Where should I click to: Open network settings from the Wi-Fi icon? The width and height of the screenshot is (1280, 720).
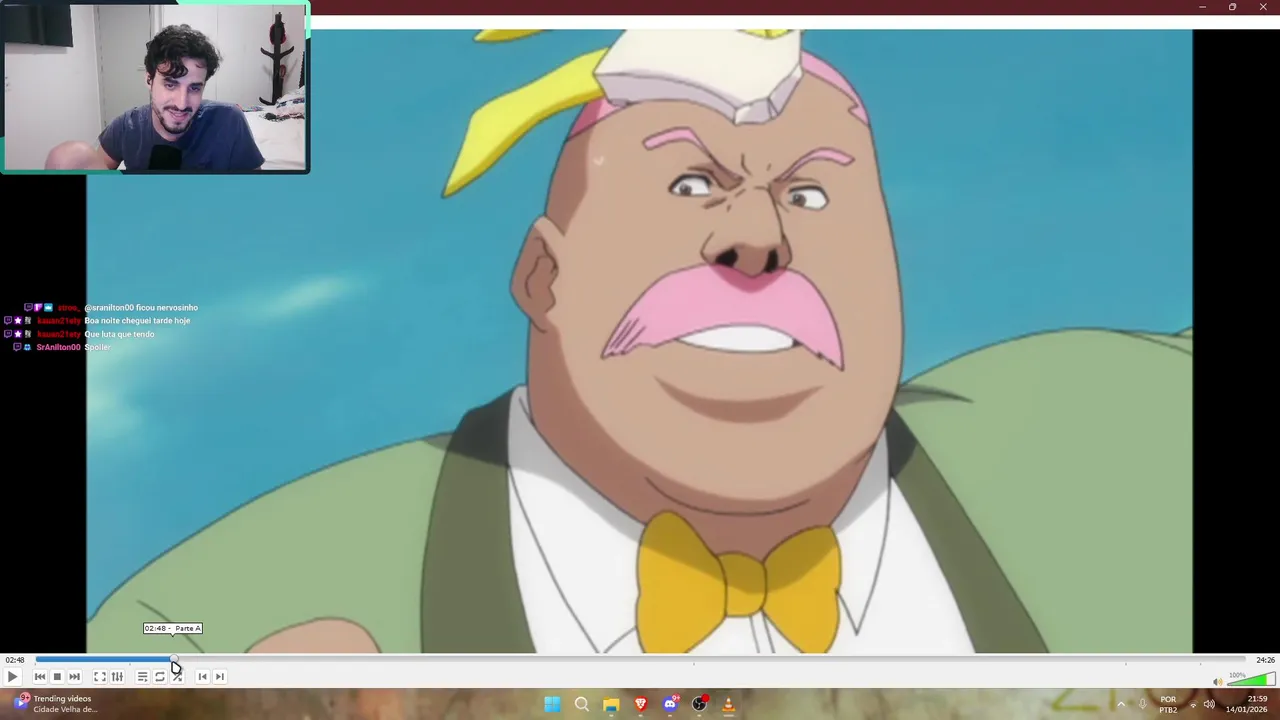click(x=1192, y=704)
